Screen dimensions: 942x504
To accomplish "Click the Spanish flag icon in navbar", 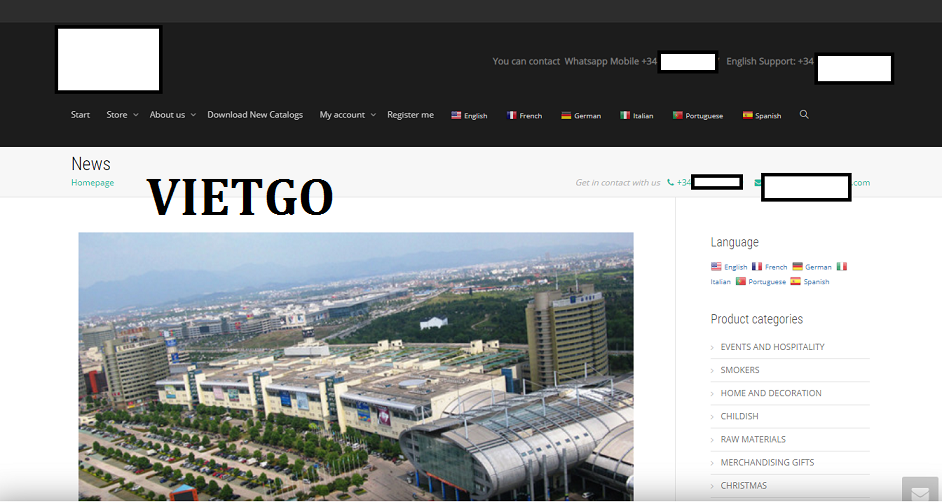I will point(747,115).
